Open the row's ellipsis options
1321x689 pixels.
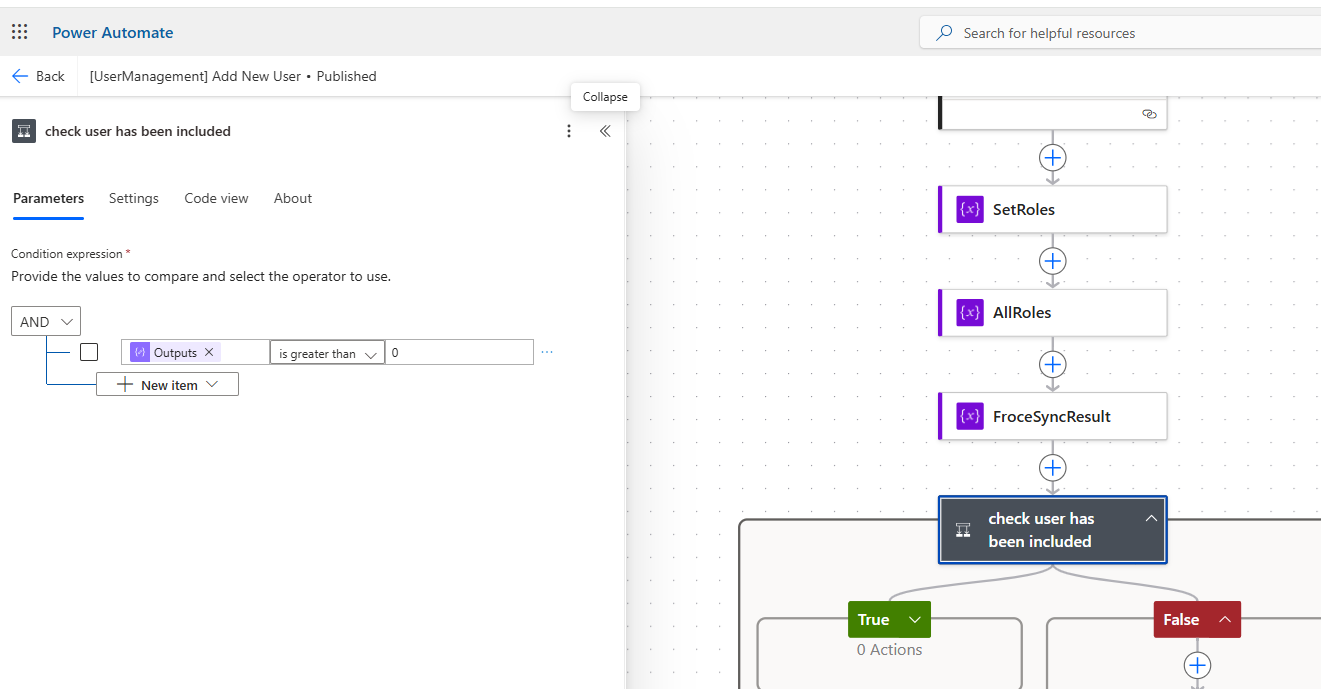(547, 352)
